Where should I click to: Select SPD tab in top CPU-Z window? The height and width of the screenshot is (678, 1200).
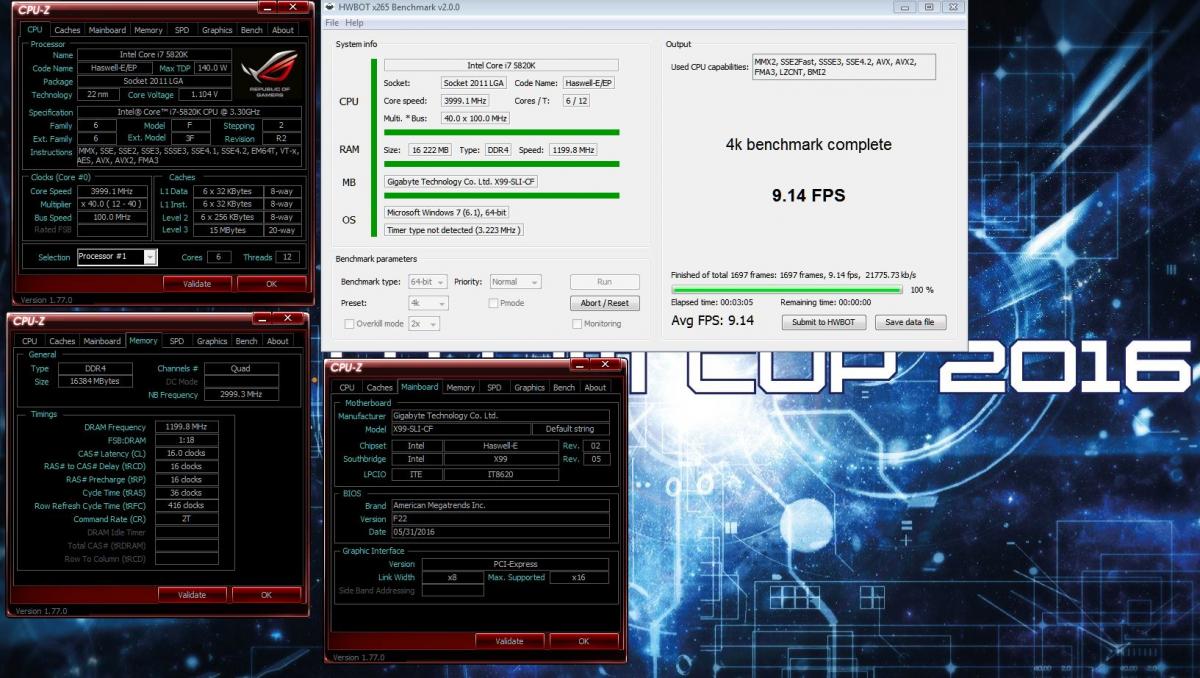[x=181, y=30]
